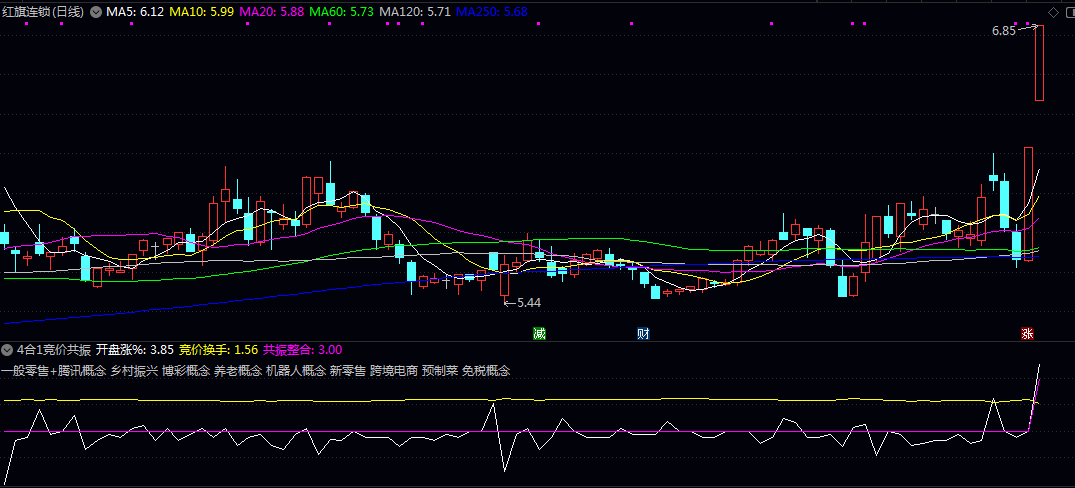Click the blue 财 financial report marker
The width and height of the screenshot is (1075, 488).
click(643, 334)
